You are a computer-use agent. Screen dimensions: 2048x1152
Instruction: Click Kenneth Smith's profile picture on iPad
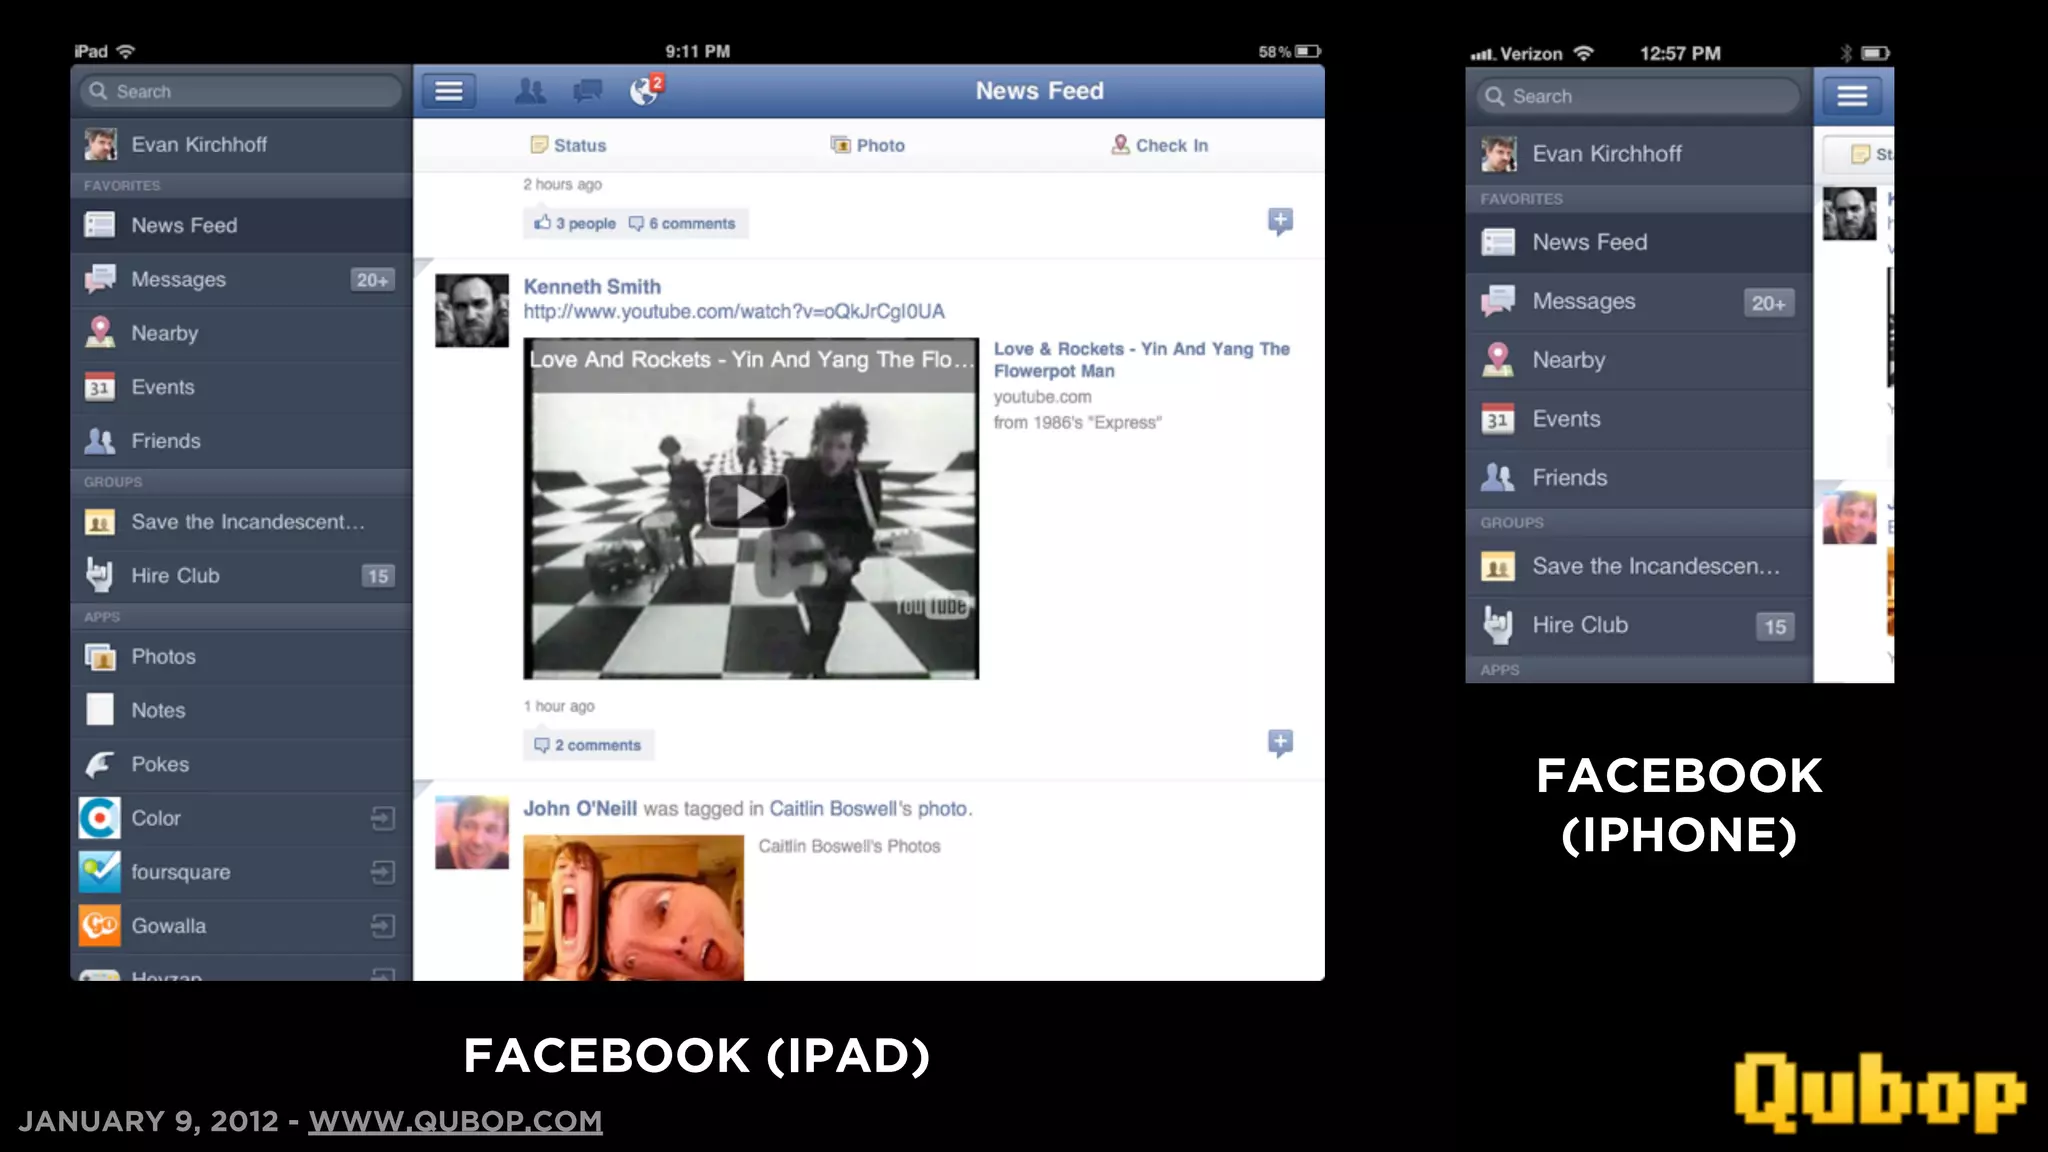(472, 311)
